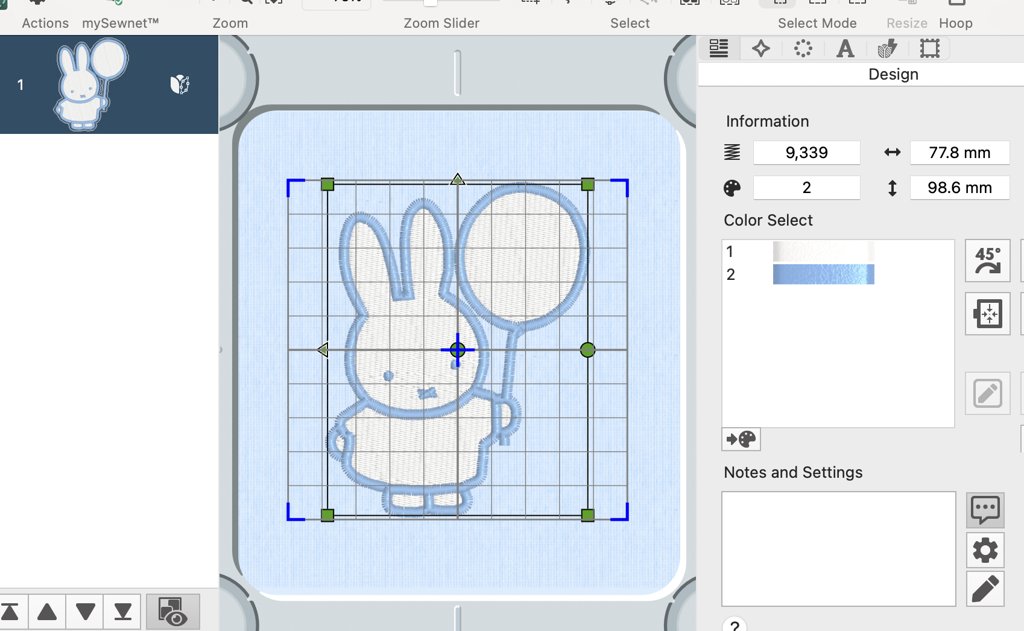Image resolution: width=1024 pixels, height=631 pixels.
Task: Click the color count field showing 2
Action: tap(807, 188)
